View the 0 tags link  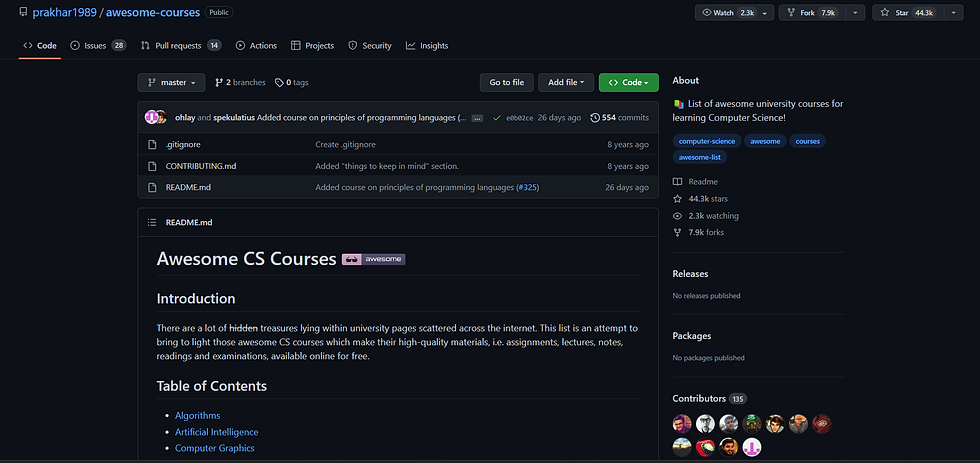pos(291,82)
